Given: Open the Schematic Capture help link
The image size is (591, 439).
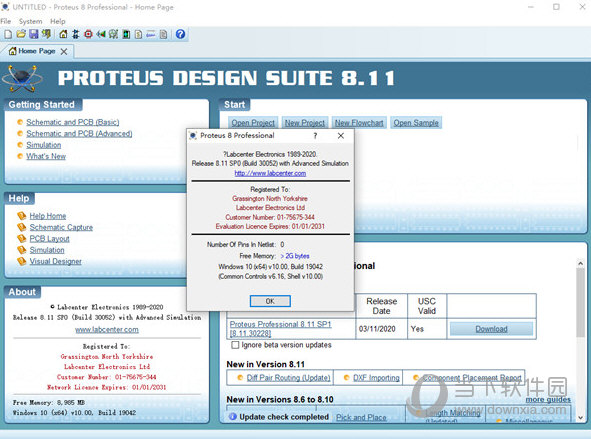Looking at the screenshot, I should 61,227.
